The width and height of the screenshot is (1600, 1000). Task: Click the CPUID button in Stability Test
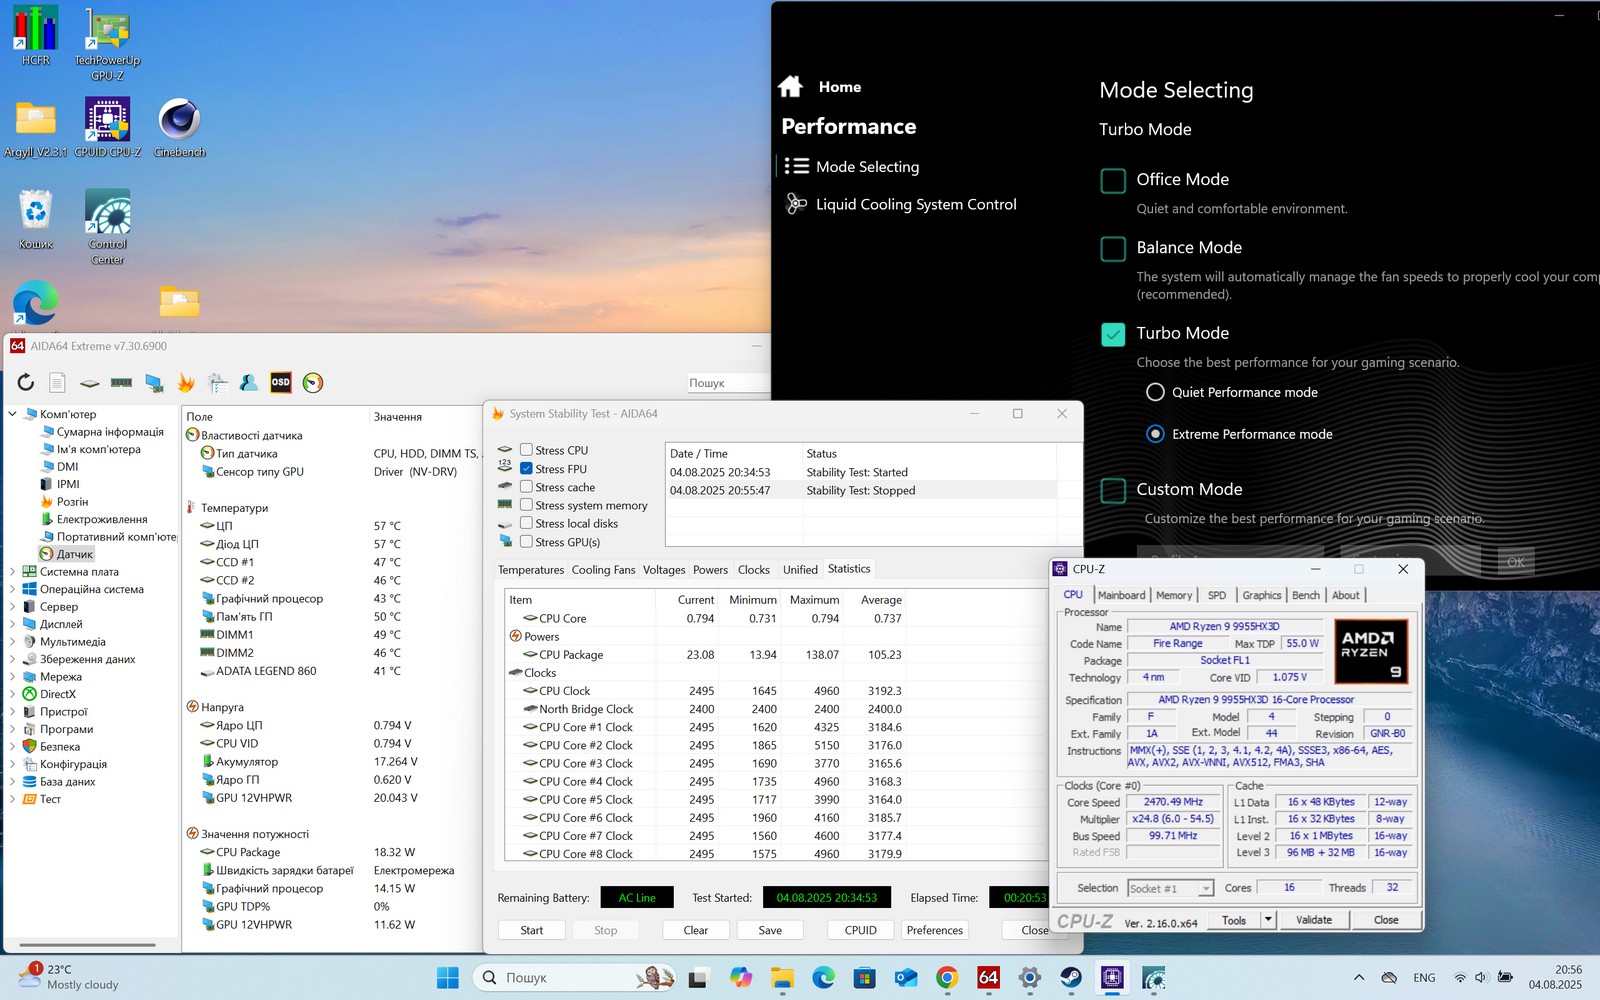point(861,930)
